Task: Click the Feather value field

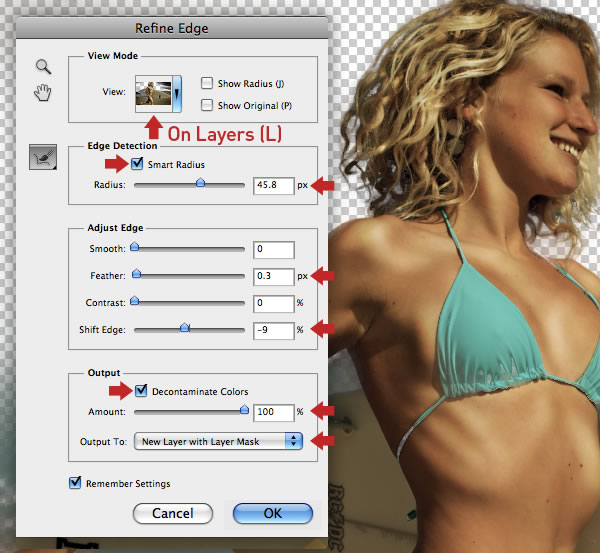Action: point(274,277)
